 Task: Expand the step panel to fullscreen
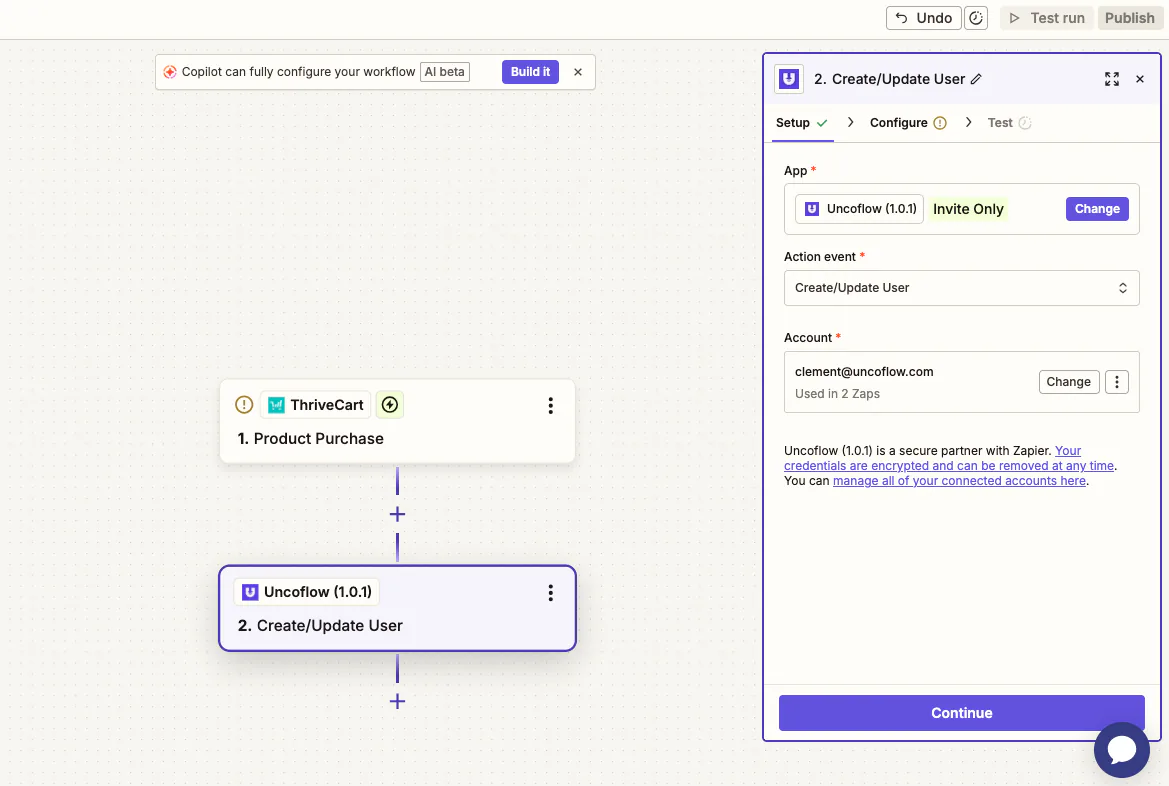coord(1112,79)
